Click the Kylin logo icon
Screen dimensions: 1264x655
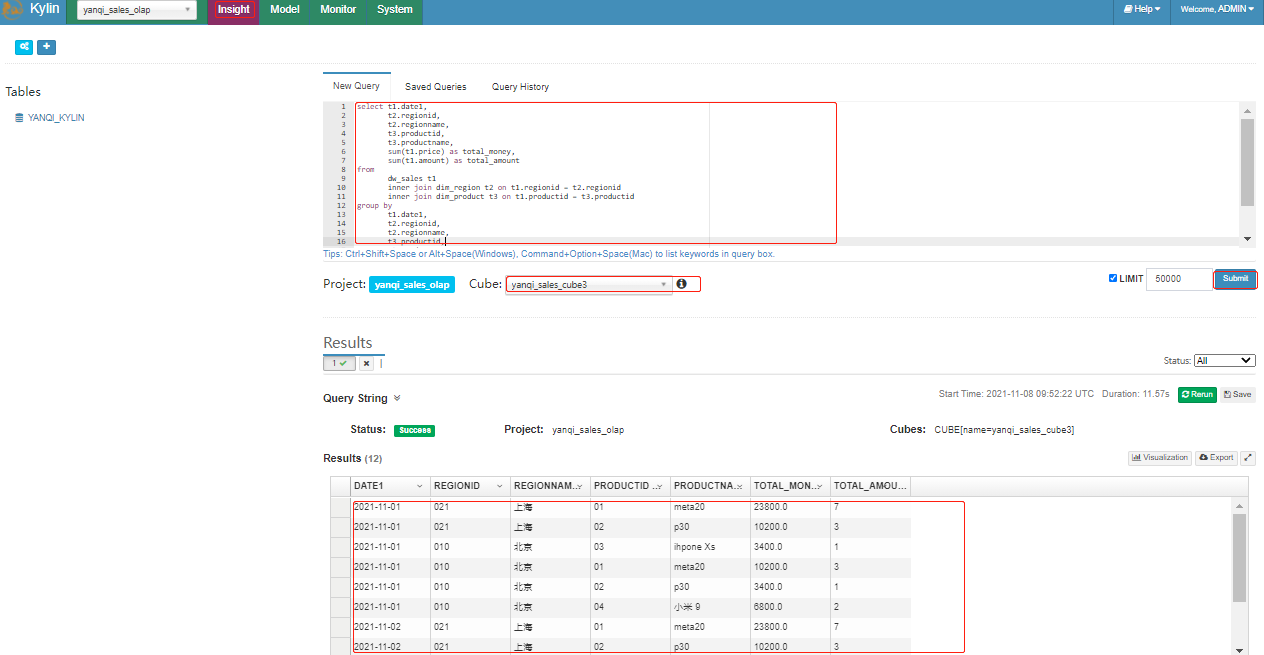pyautogui.click(x=12, y=10)
